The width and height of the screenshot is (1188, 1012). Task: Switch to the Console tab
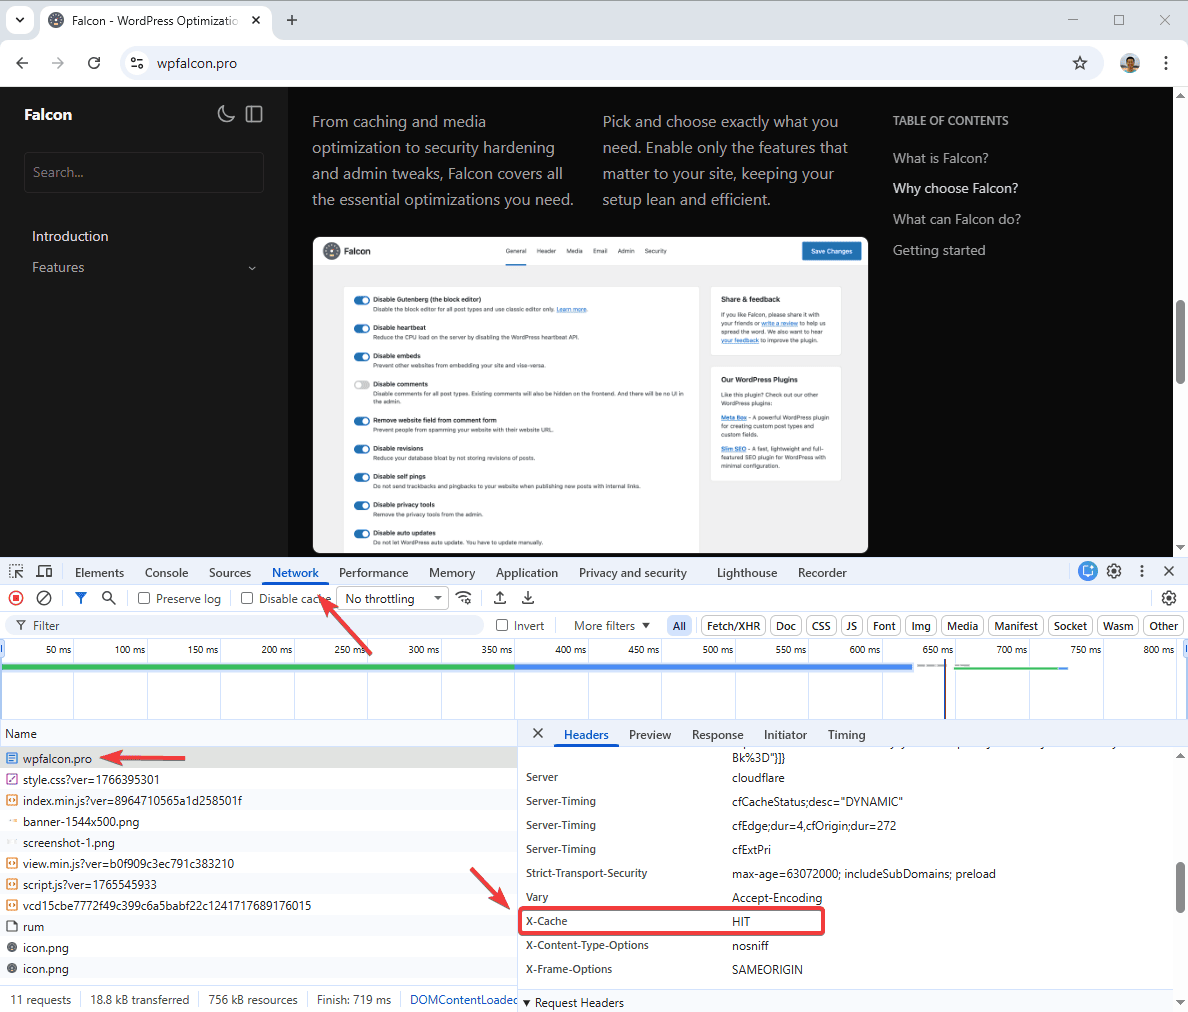click(x=166, y=572)
